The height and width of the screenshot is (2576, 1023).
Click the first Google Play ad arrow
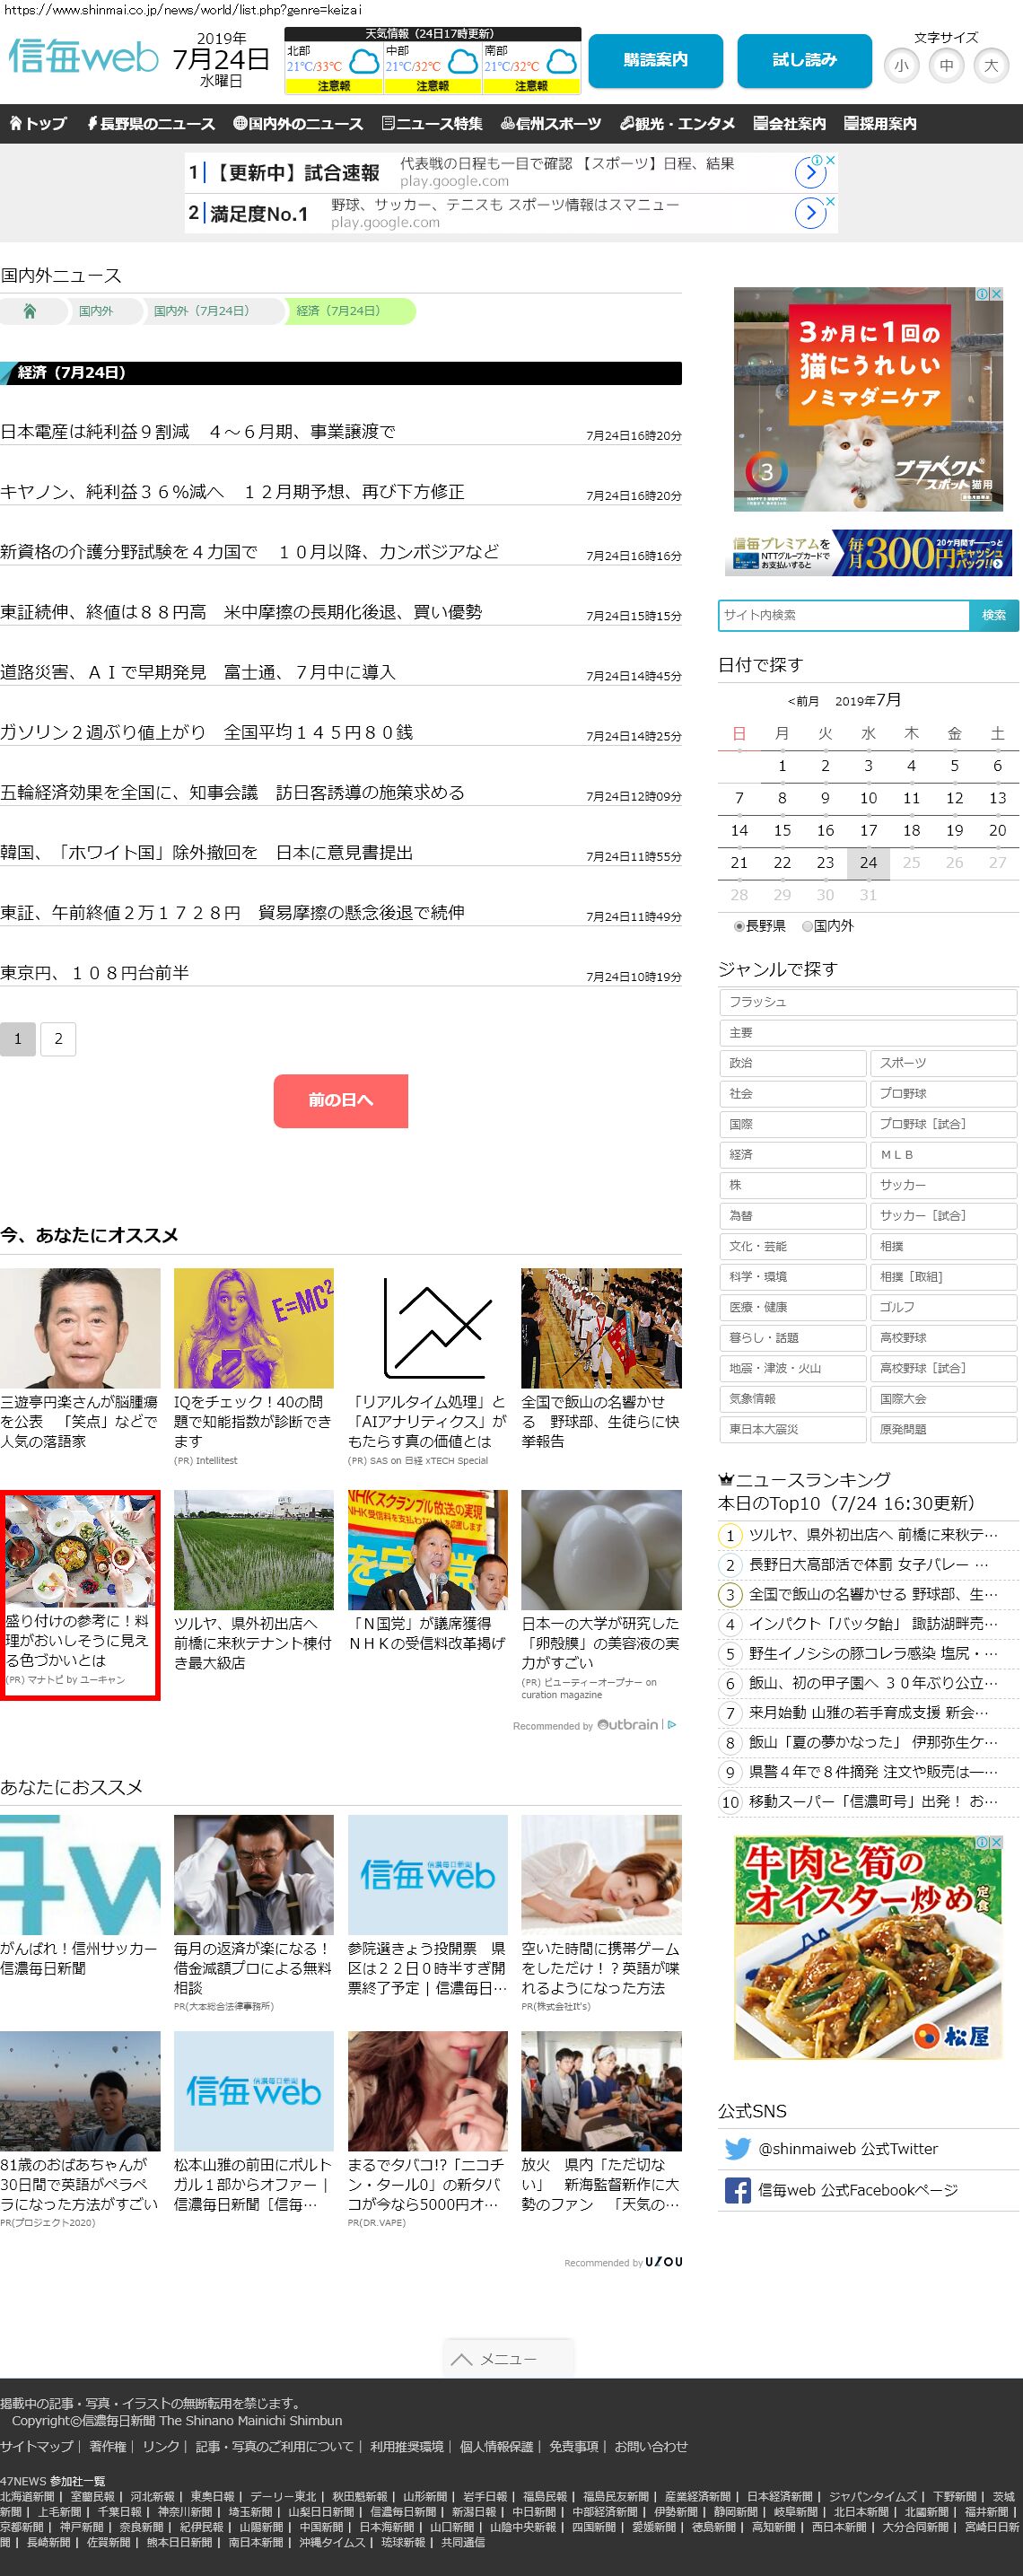(810, 173)
